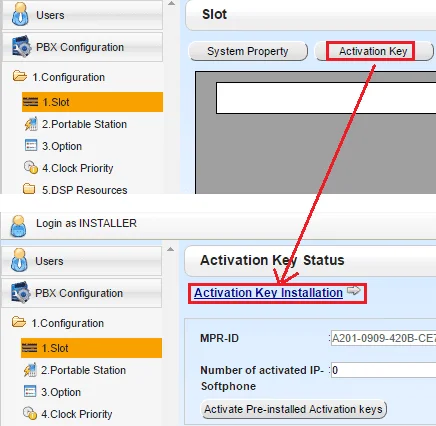The image size is (436, 426).
Task: Click the MPR-ID text field
Action: (x=383, y=338)
